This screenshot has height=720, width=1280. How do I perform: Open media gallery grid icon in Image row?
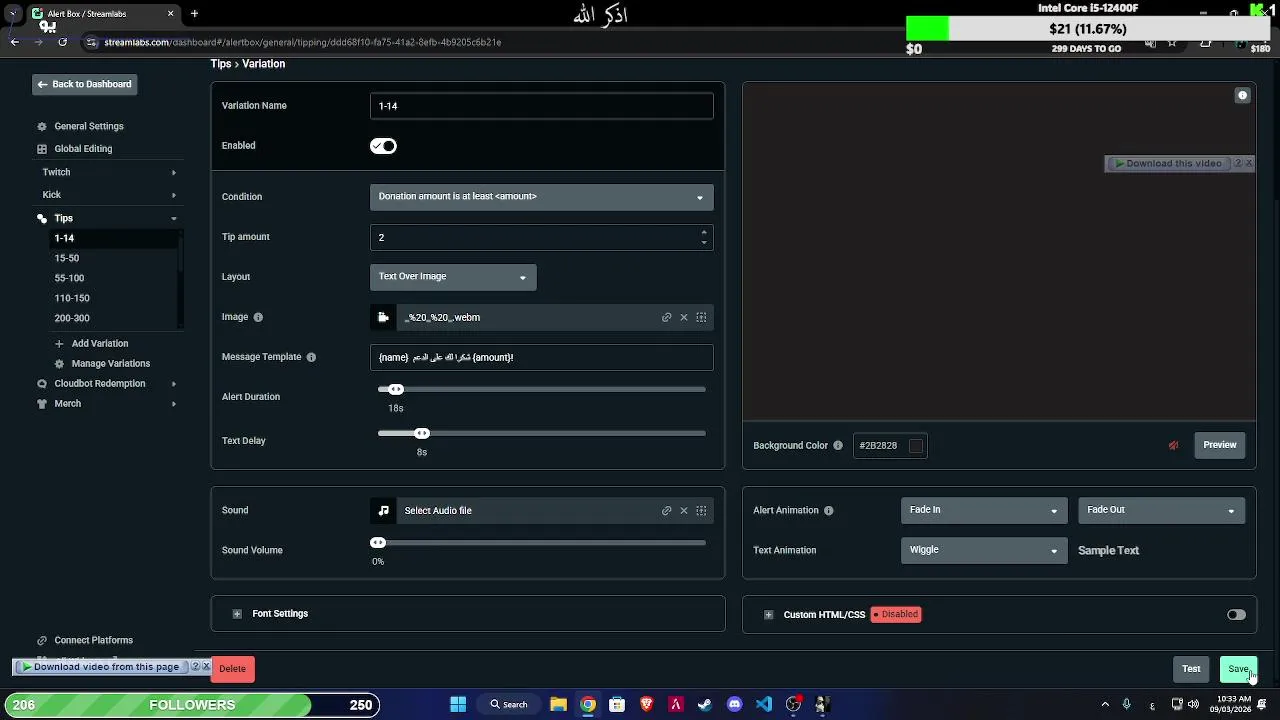tap(701, 317)
